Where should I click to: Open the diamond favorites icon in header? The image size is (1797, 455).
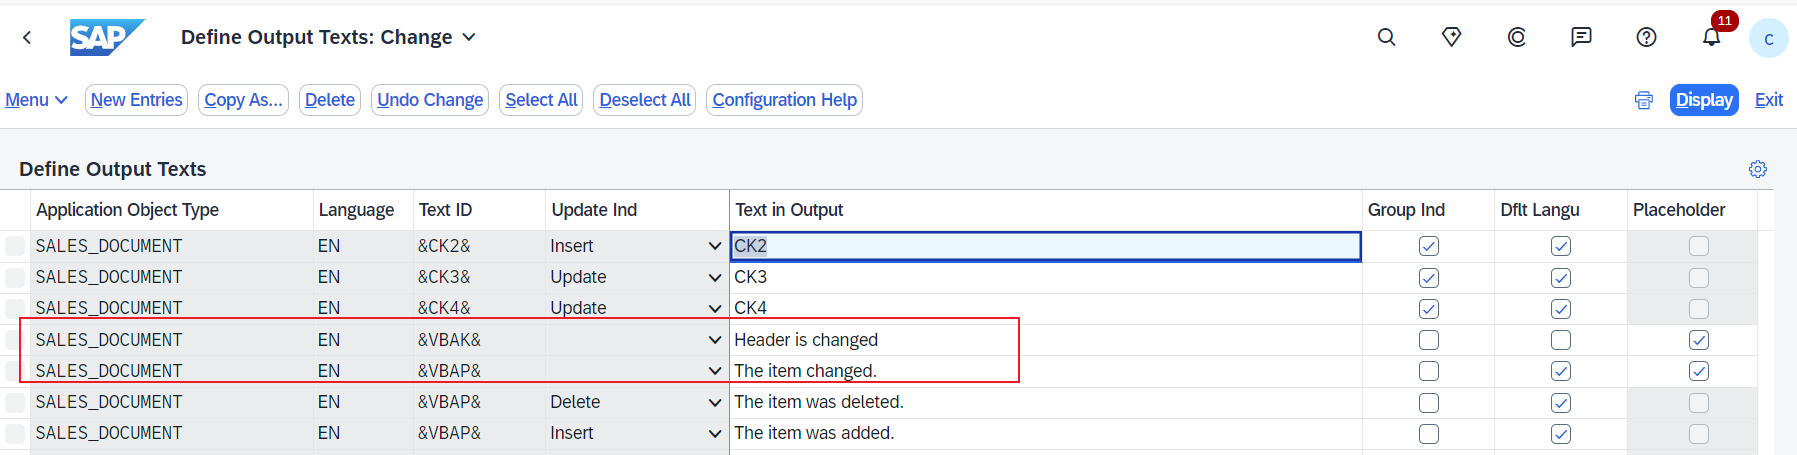tap(1451, 37)
